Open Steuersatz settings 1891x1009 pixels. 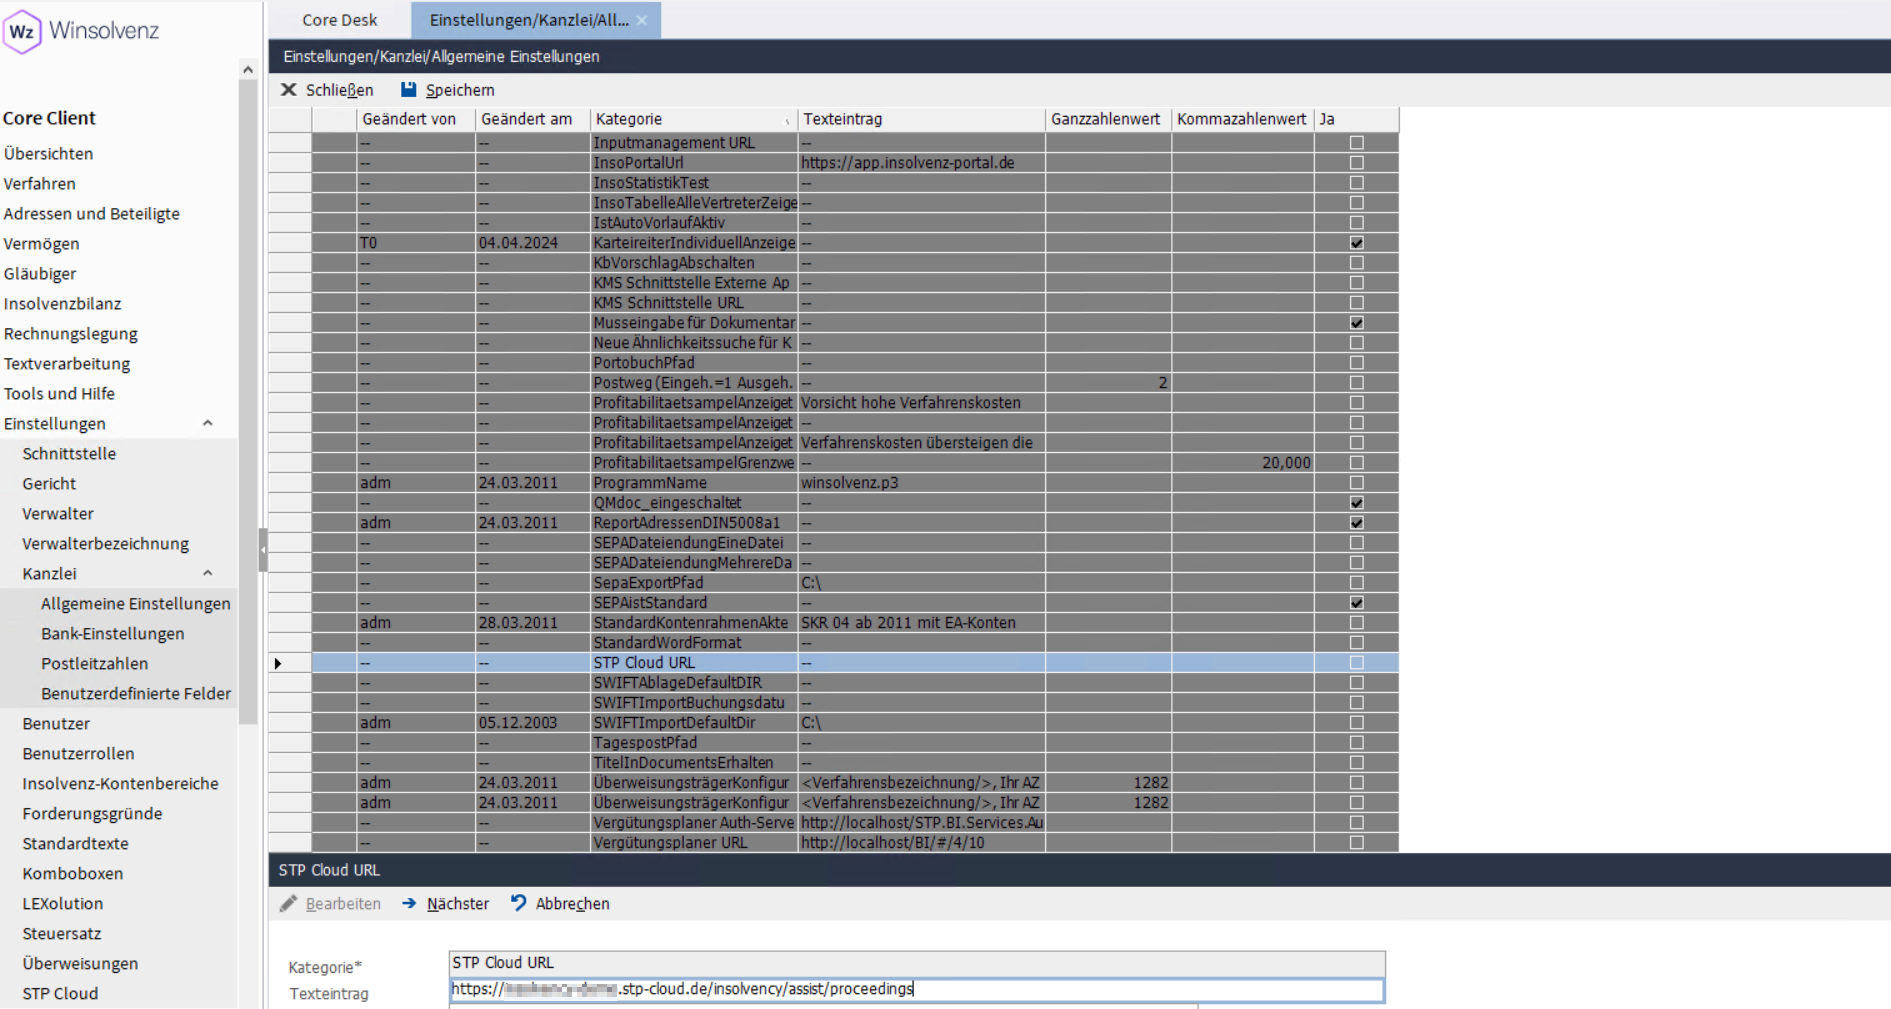[62, 934]
